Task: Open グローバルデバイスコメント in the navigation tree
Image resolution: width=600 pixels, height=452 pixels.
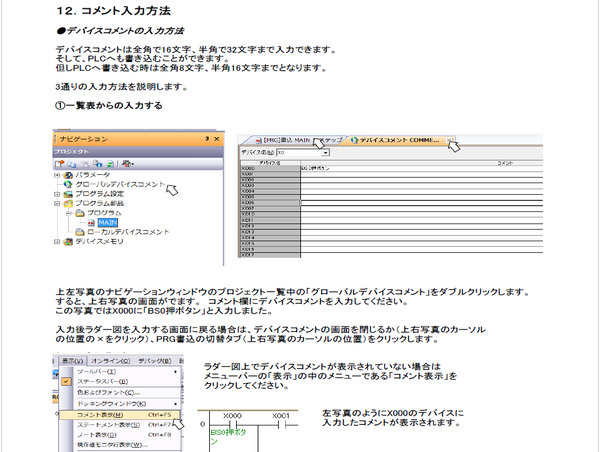Action: click(x=116, y=185)
